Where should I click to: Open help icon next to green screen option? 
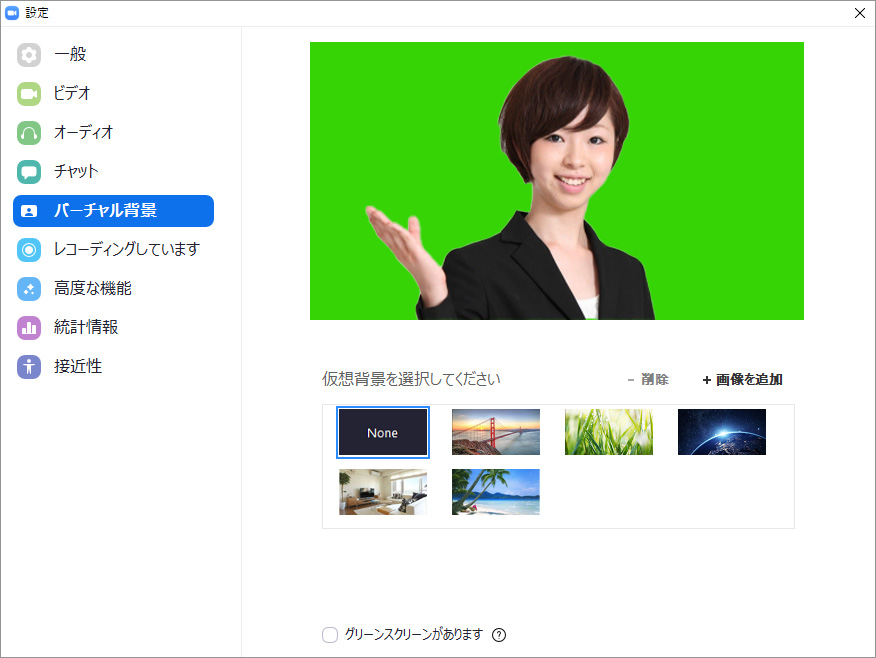pyautogui.click(x=499, y=635)
